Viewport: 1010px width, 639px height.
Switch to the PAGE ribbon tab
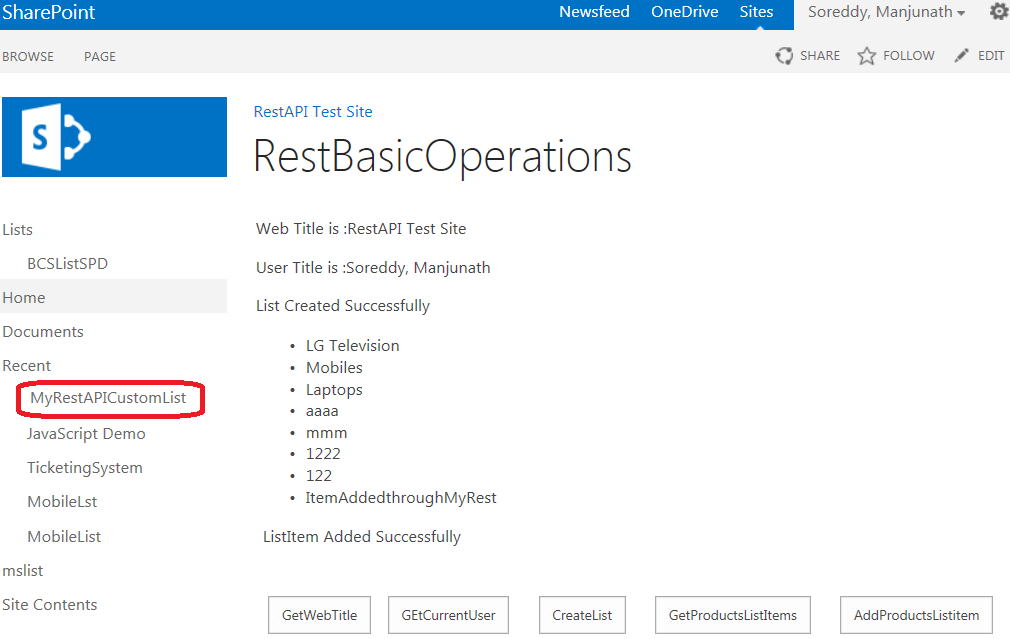(99, 56)
